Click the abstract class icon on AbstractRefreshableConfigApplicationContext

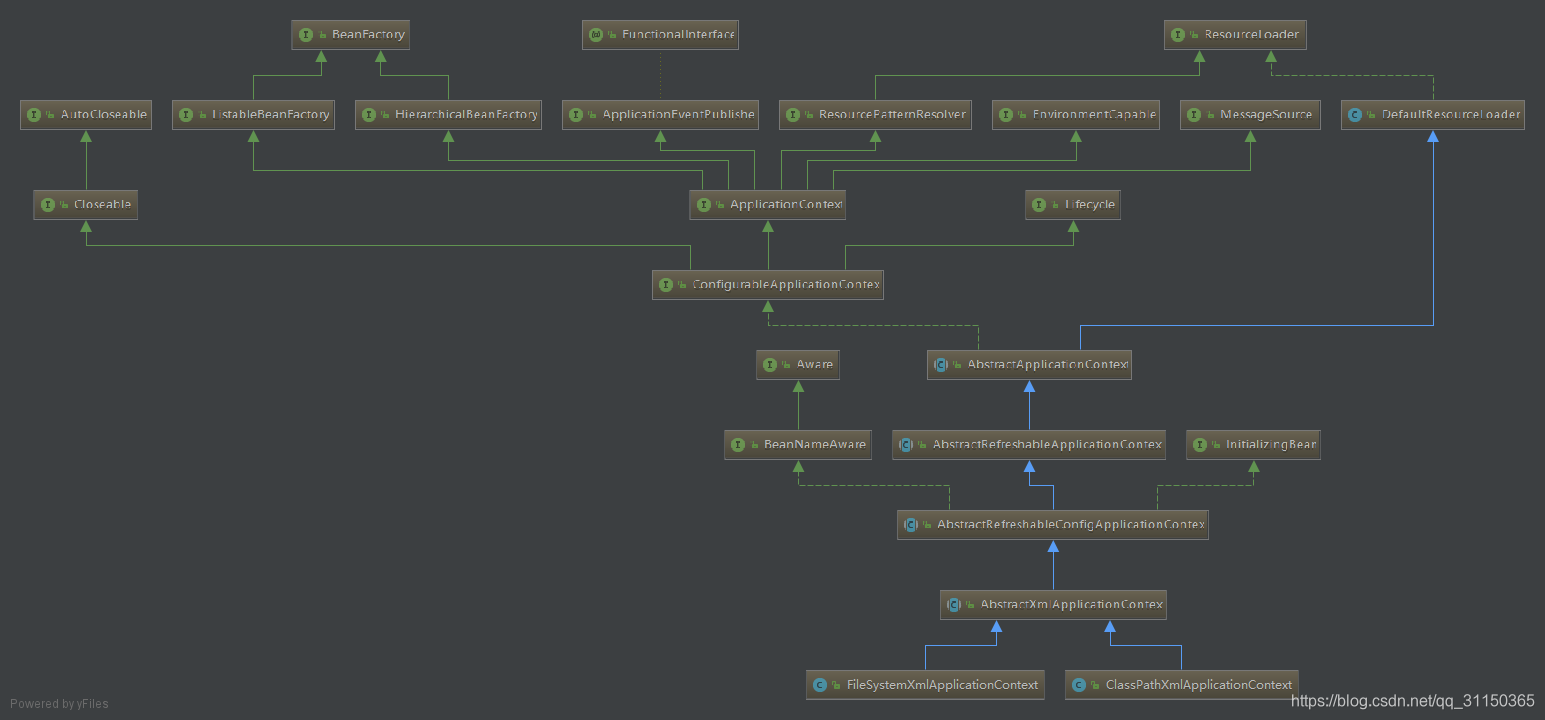point(911,525)
